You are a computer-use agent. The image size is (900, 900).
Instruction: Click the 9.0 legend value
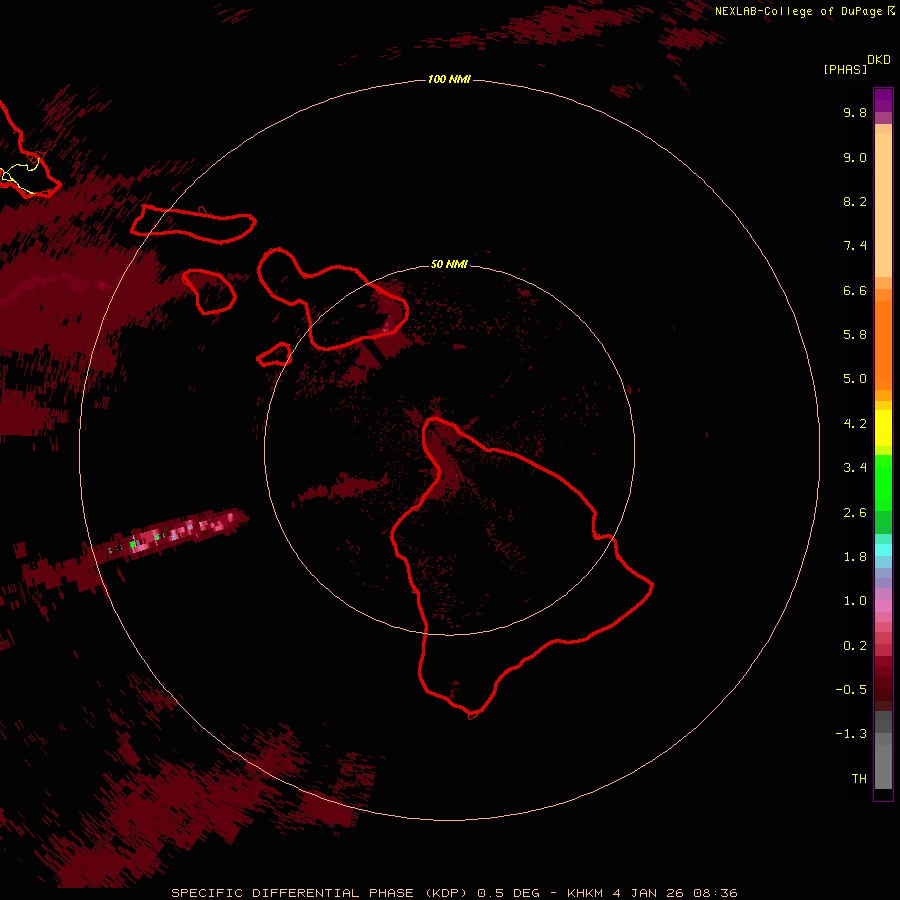click(855, 157)
